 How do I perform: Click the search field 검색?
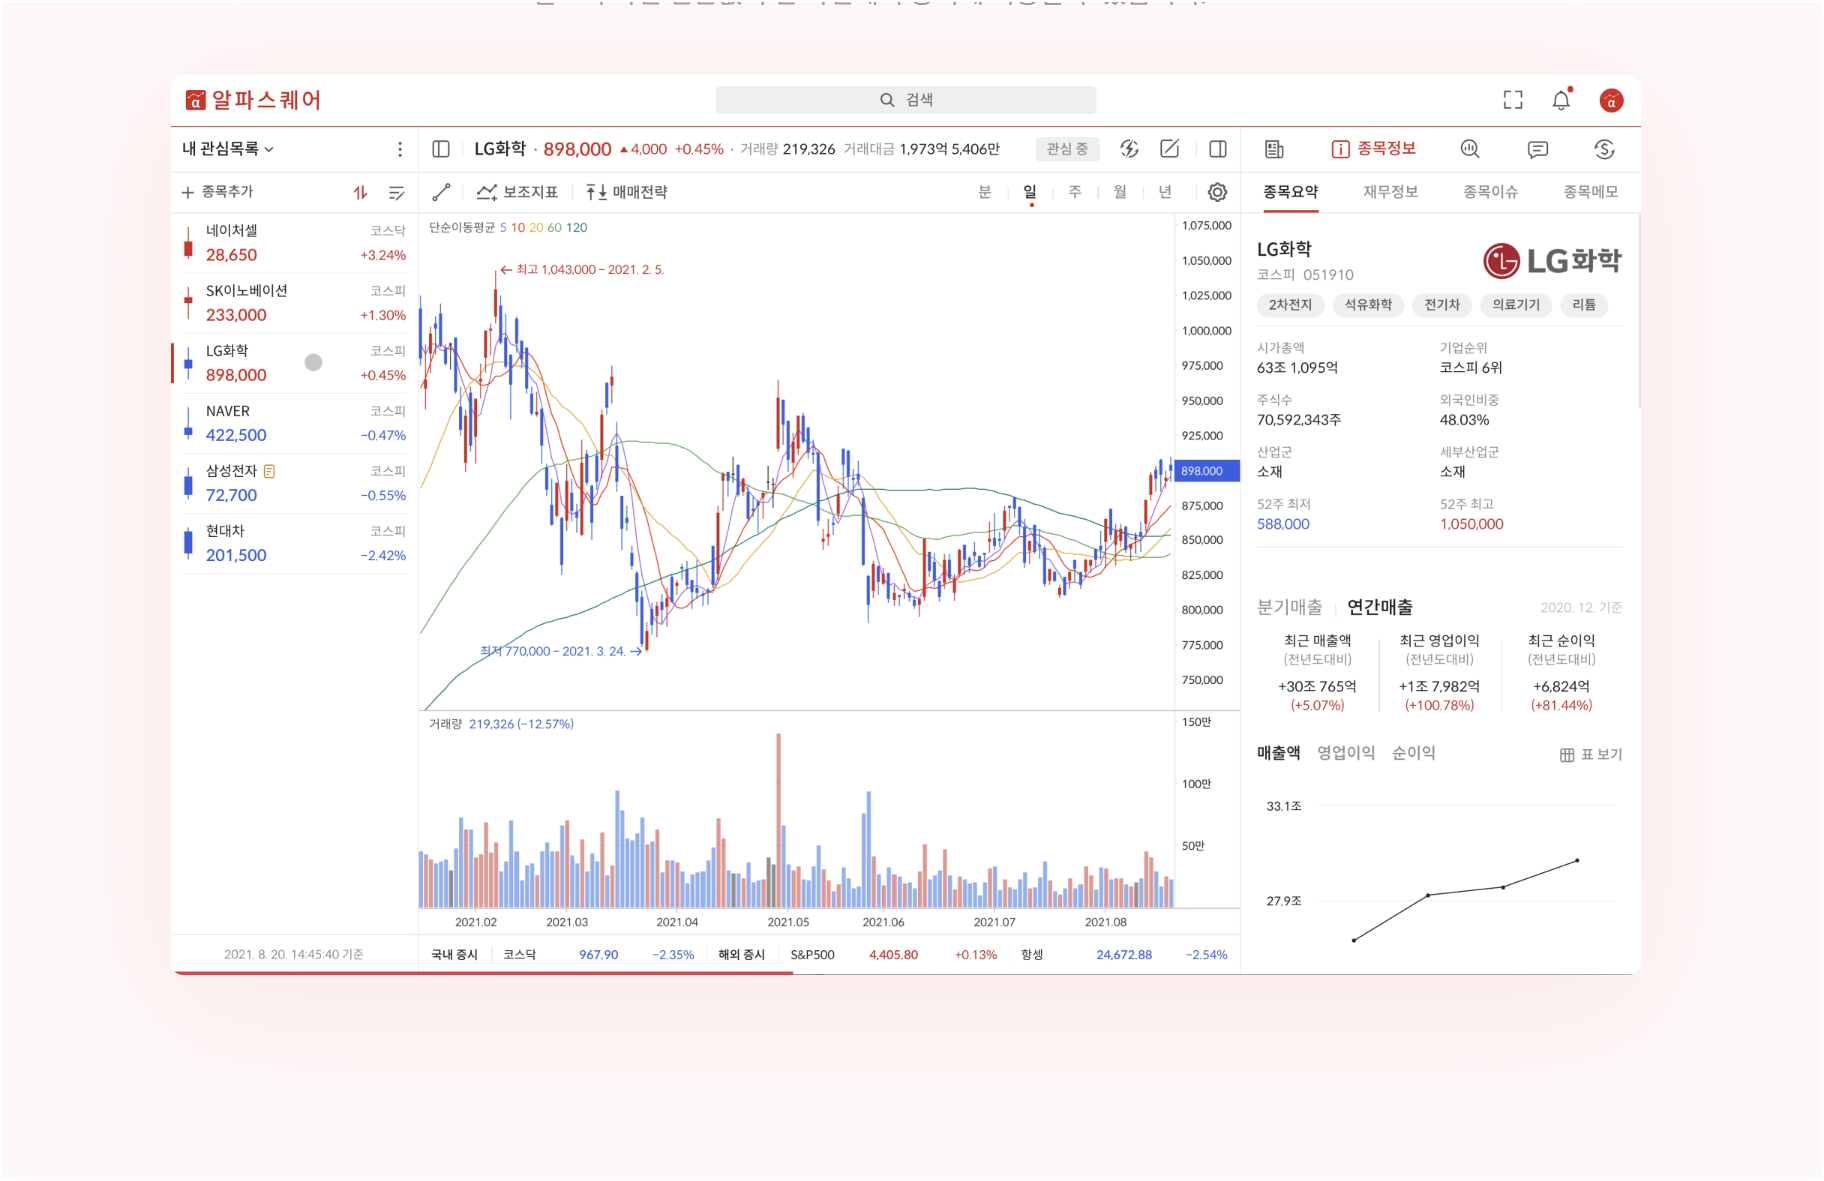905,100
